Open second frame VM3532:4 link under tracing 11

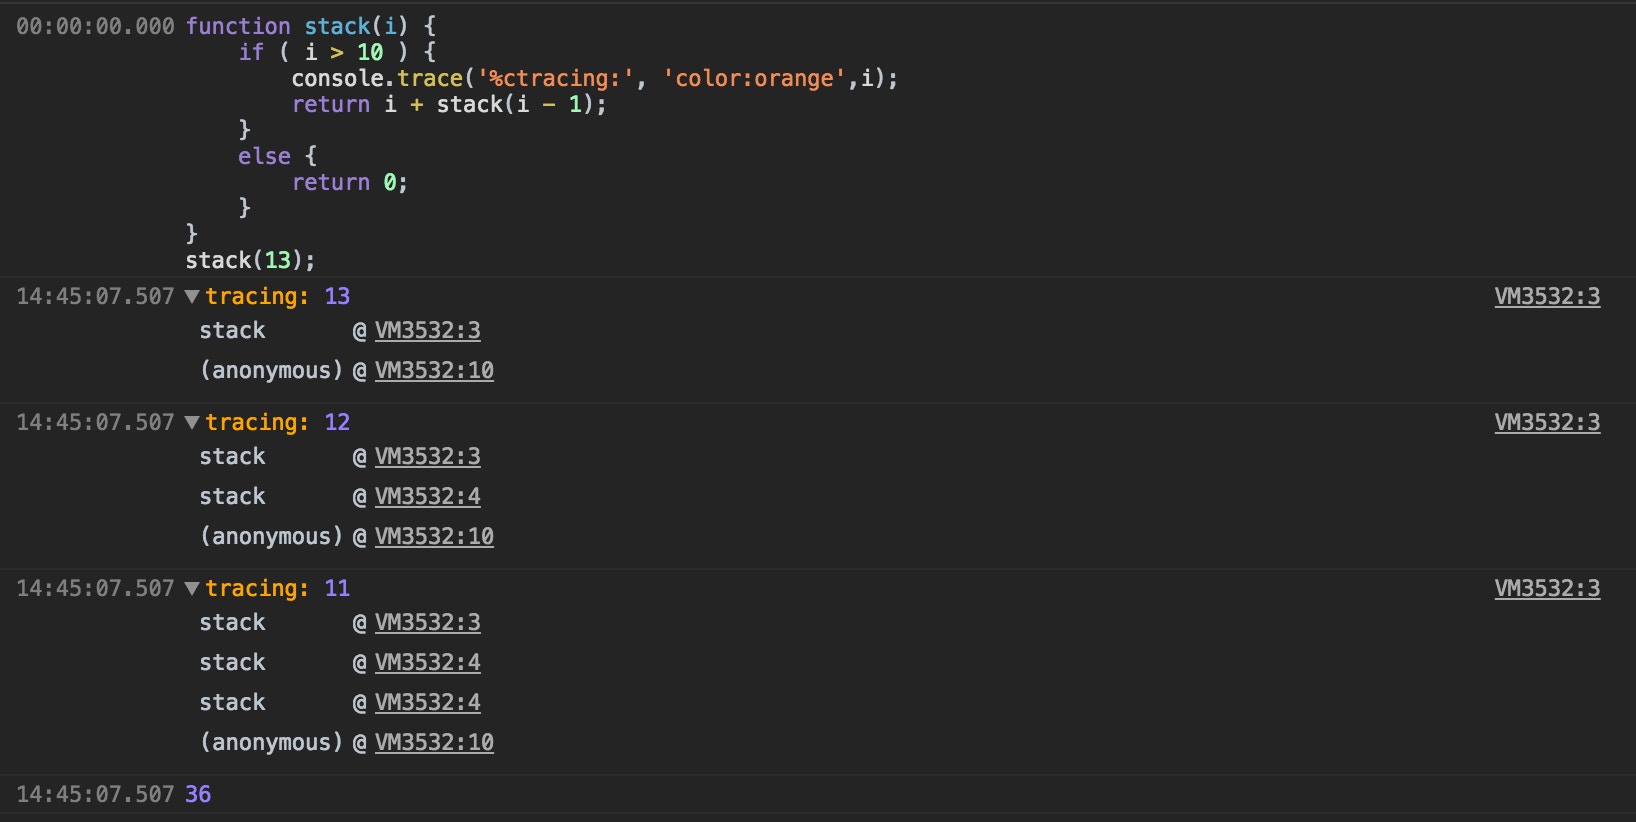coord(427,663)
